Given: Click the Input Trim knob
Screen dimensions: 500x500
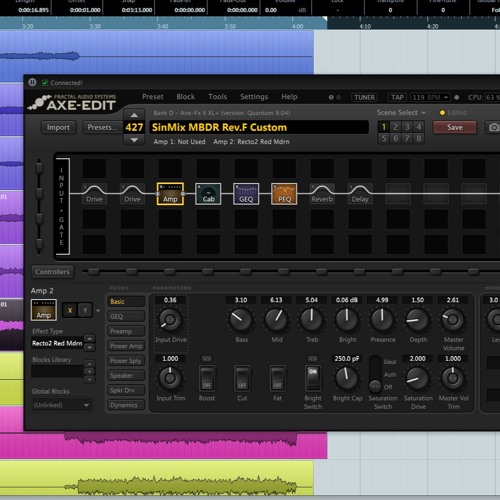Looking at the screenshot, I should (x=170, y=378).
